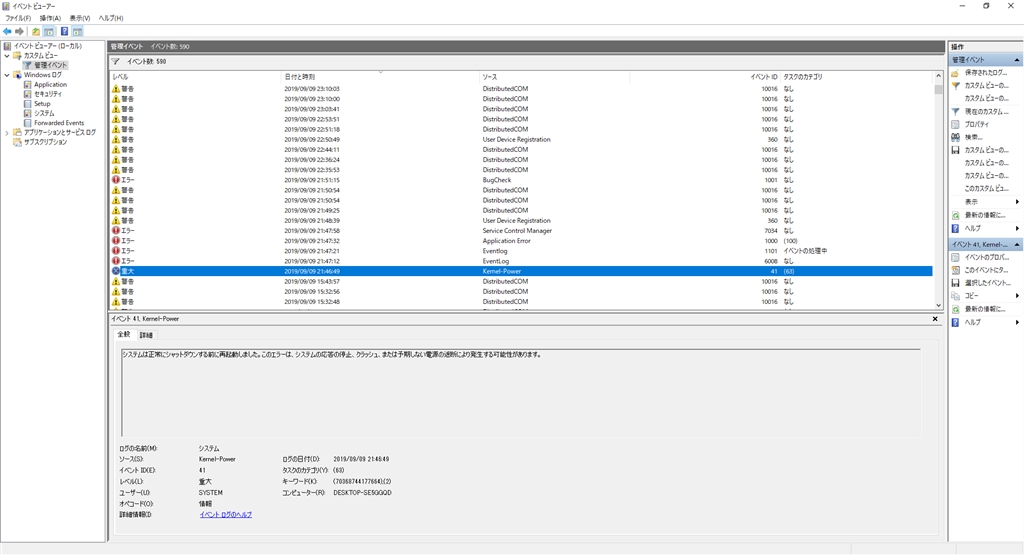1024x555 pixels.
Task: Select 管理イベント under カスタム ビュー
Action: pyautogui.click(x=50, y=65)
